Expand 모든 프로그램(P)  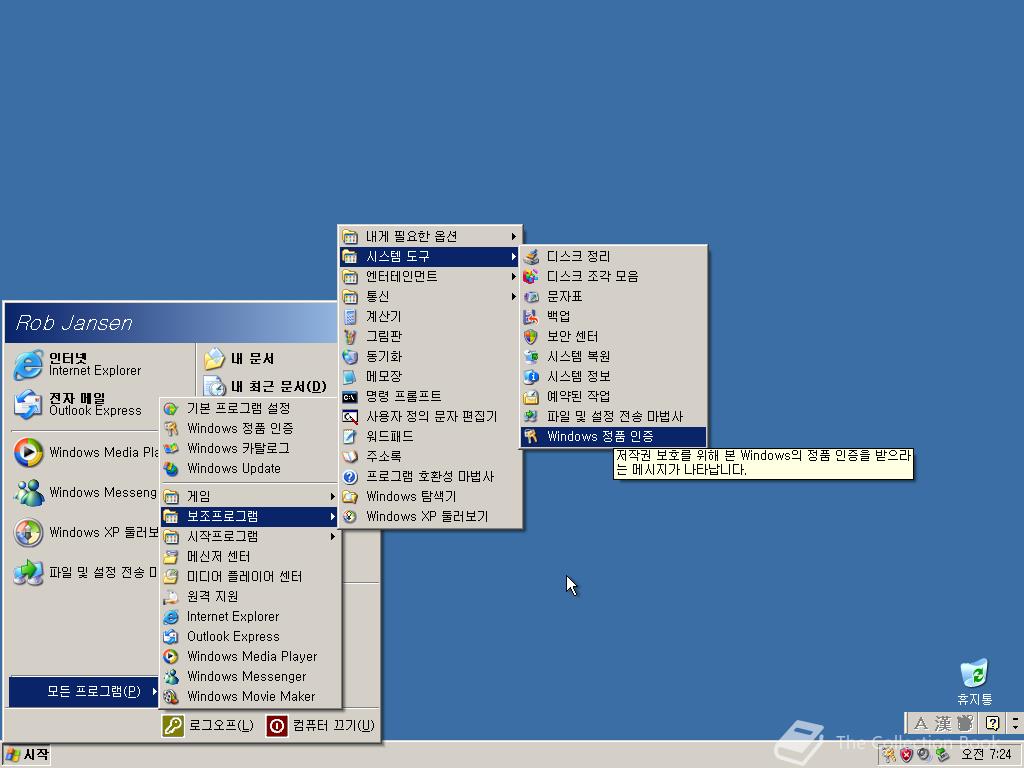point(84,691)
